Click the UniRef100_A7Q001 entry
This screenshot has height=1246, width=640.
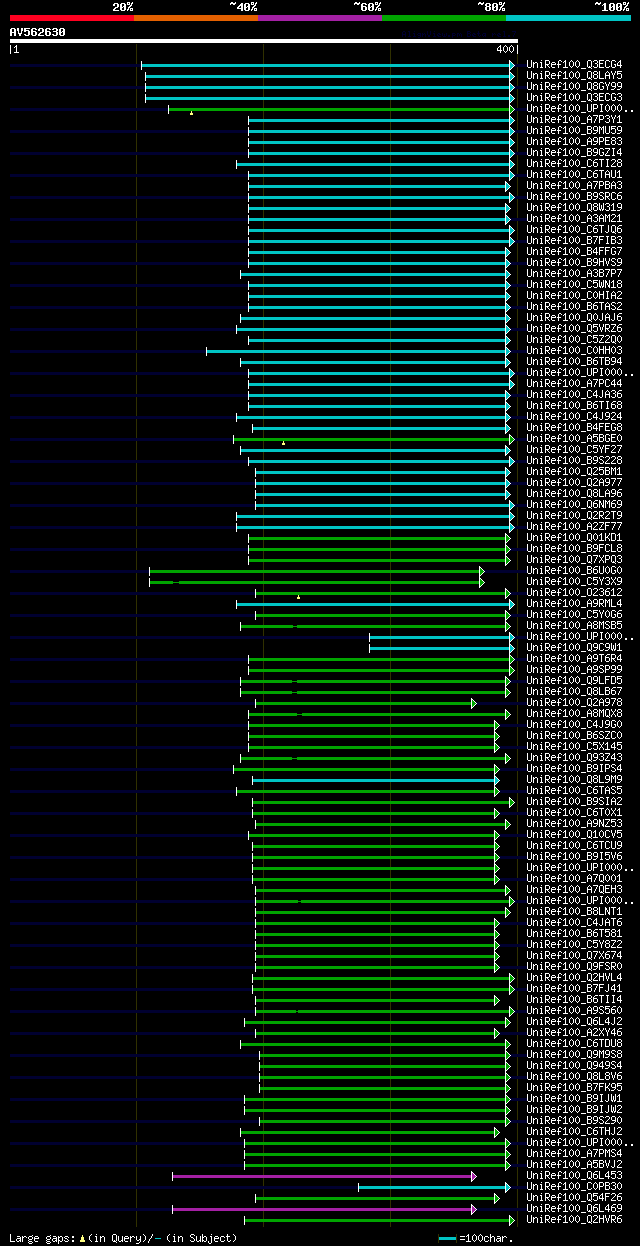tap(574, 879)
